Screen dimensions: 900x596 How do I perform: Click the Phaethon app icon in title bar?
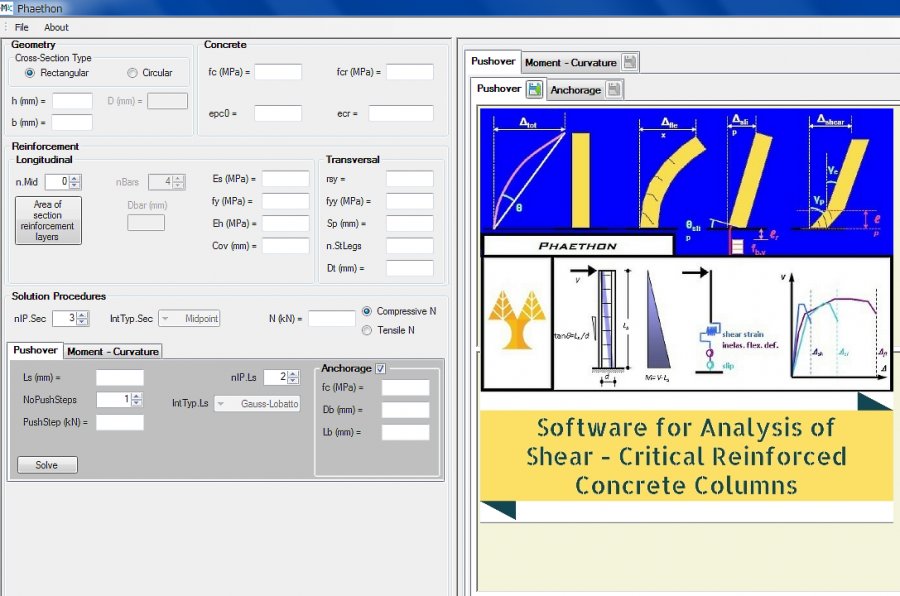coord(6,8)
